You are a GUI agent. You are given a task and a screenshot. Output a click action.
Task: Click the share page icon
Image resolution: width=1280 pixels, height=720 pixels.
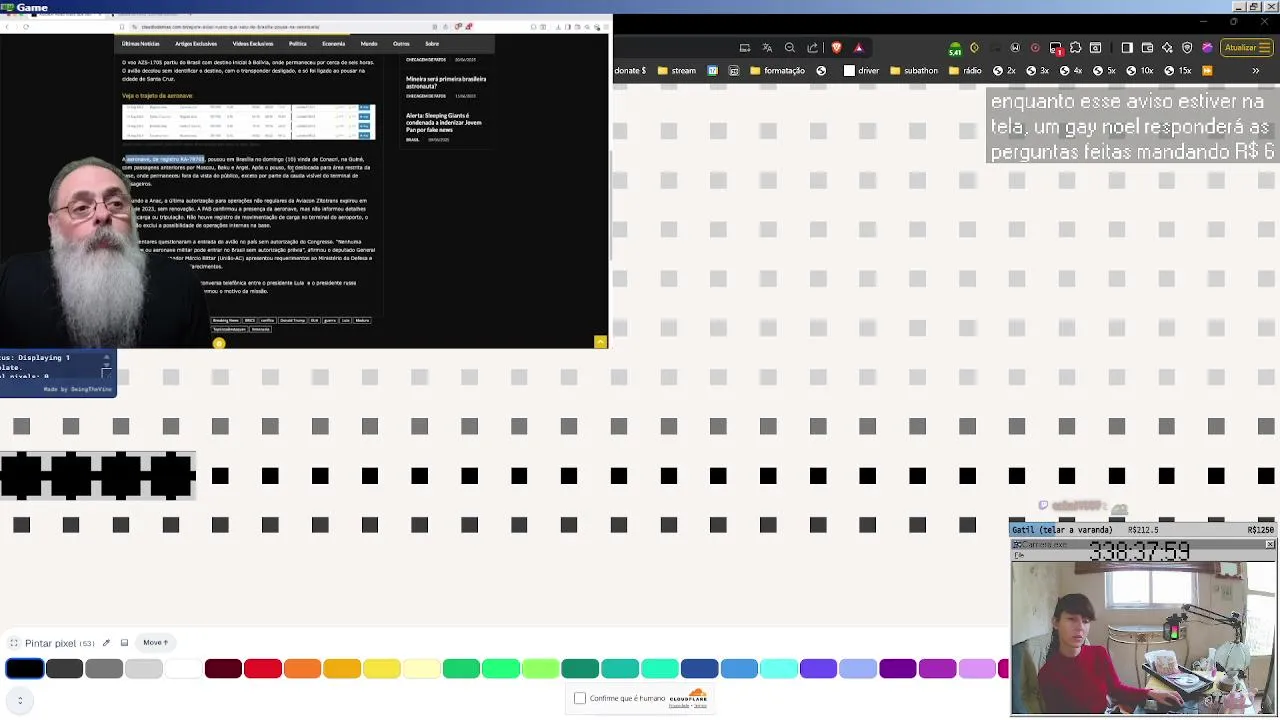812,47
